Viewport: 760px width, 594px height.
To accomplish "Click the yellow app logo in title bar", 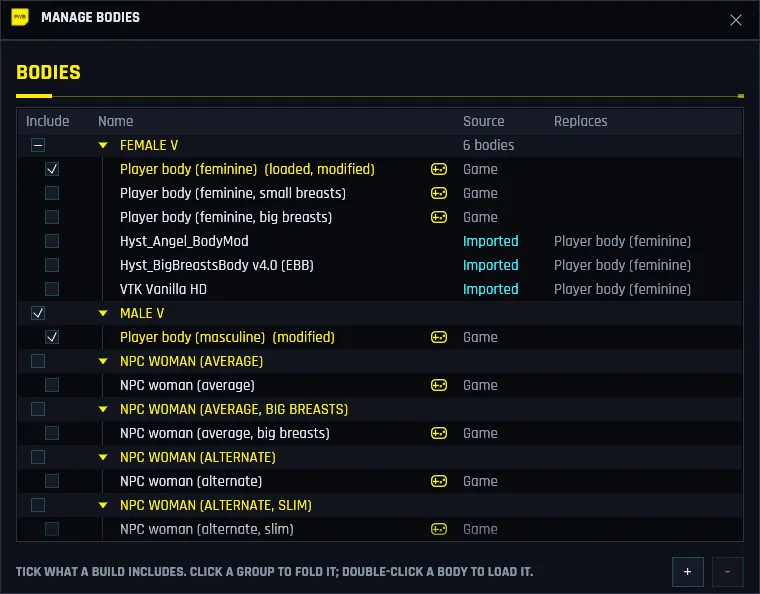I will click(x=20, y=17).
